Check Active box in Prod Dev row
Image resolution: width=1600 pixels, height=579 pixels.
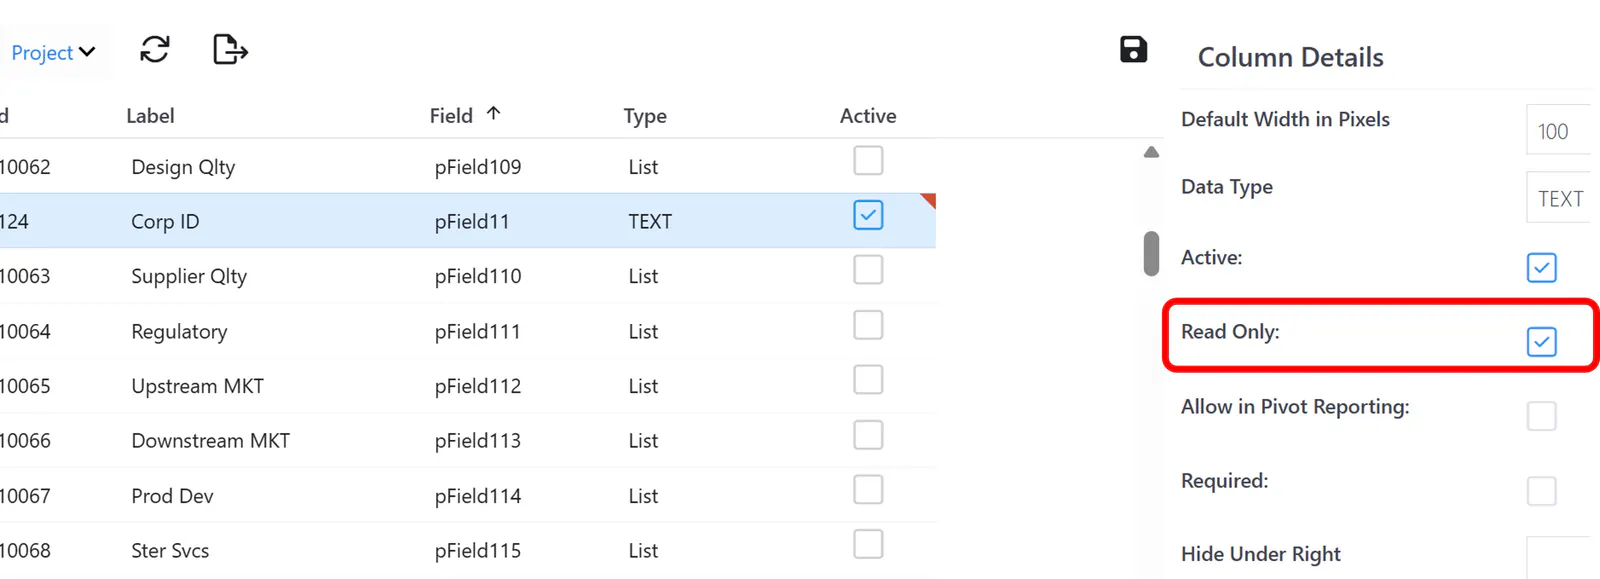click(868, 490)
